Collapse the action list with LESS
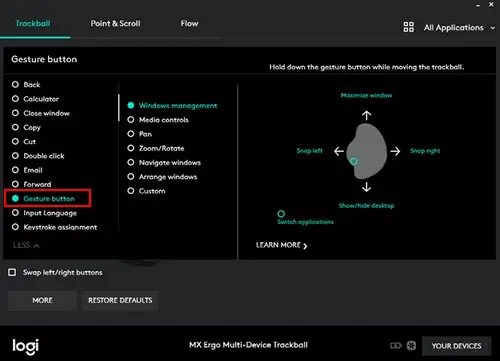500x361 pixels. click(x=26, y=245)
